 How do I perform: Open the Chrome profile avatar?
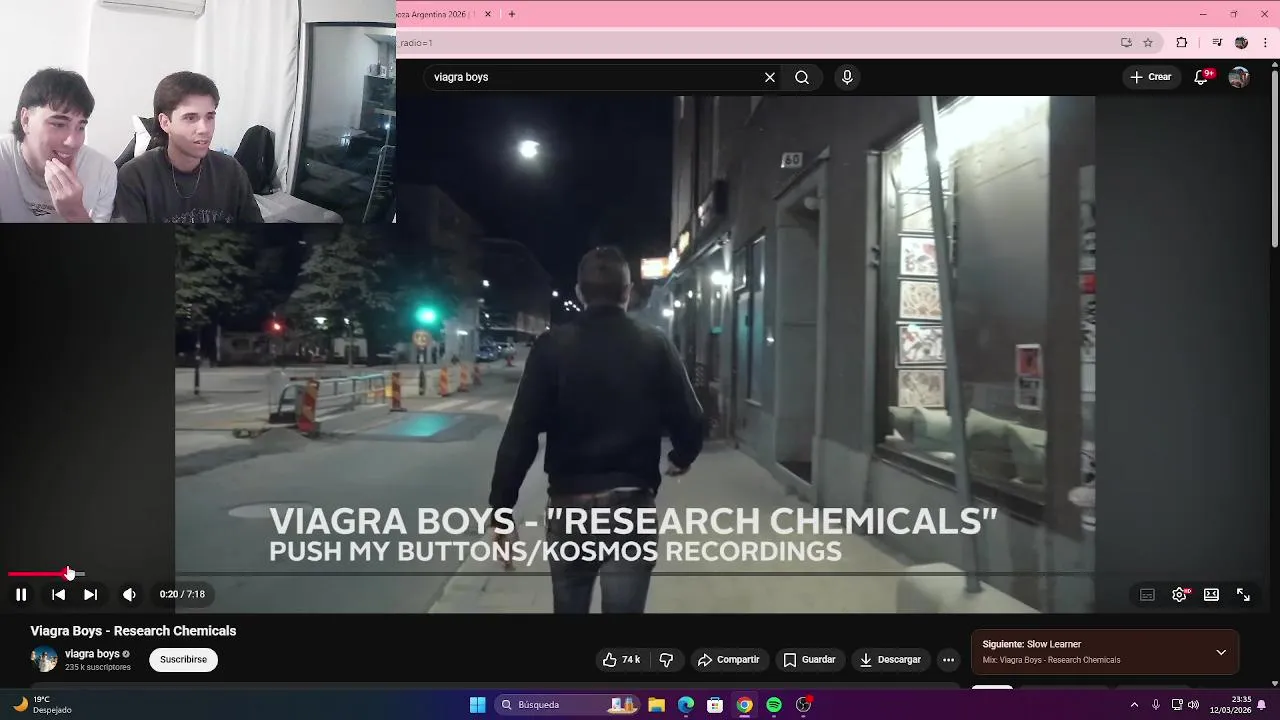[1241, 43]
